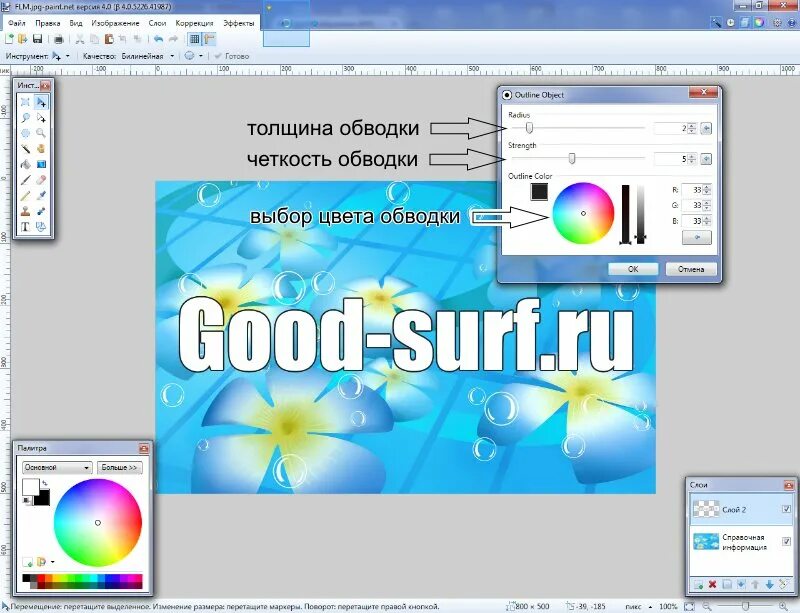The height and width of the screenshot is (613, 800).
Task: Click the Print toolbar icon
Action: (x=59, y=39)
